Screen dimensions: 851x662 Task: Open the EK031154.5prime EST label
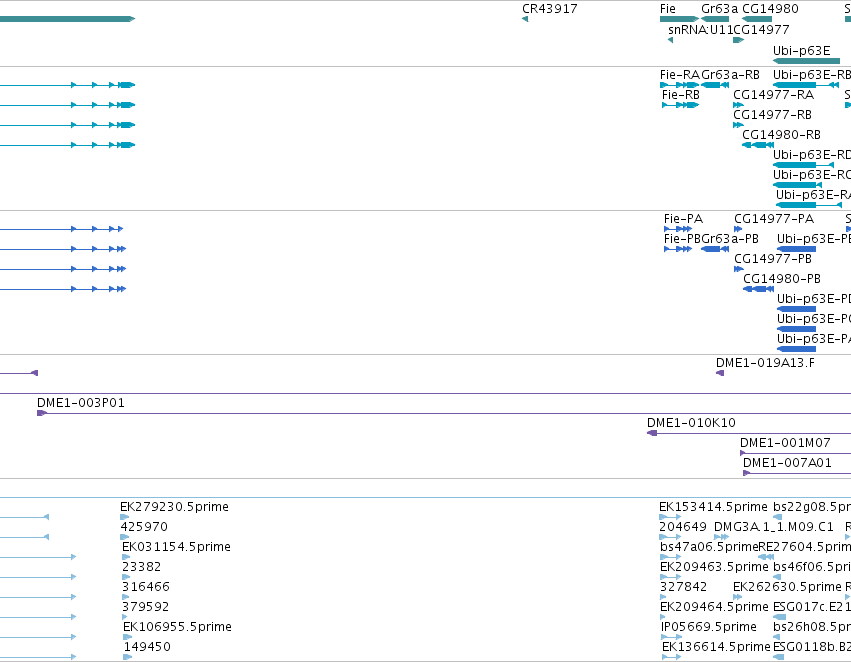pos(176,548)
